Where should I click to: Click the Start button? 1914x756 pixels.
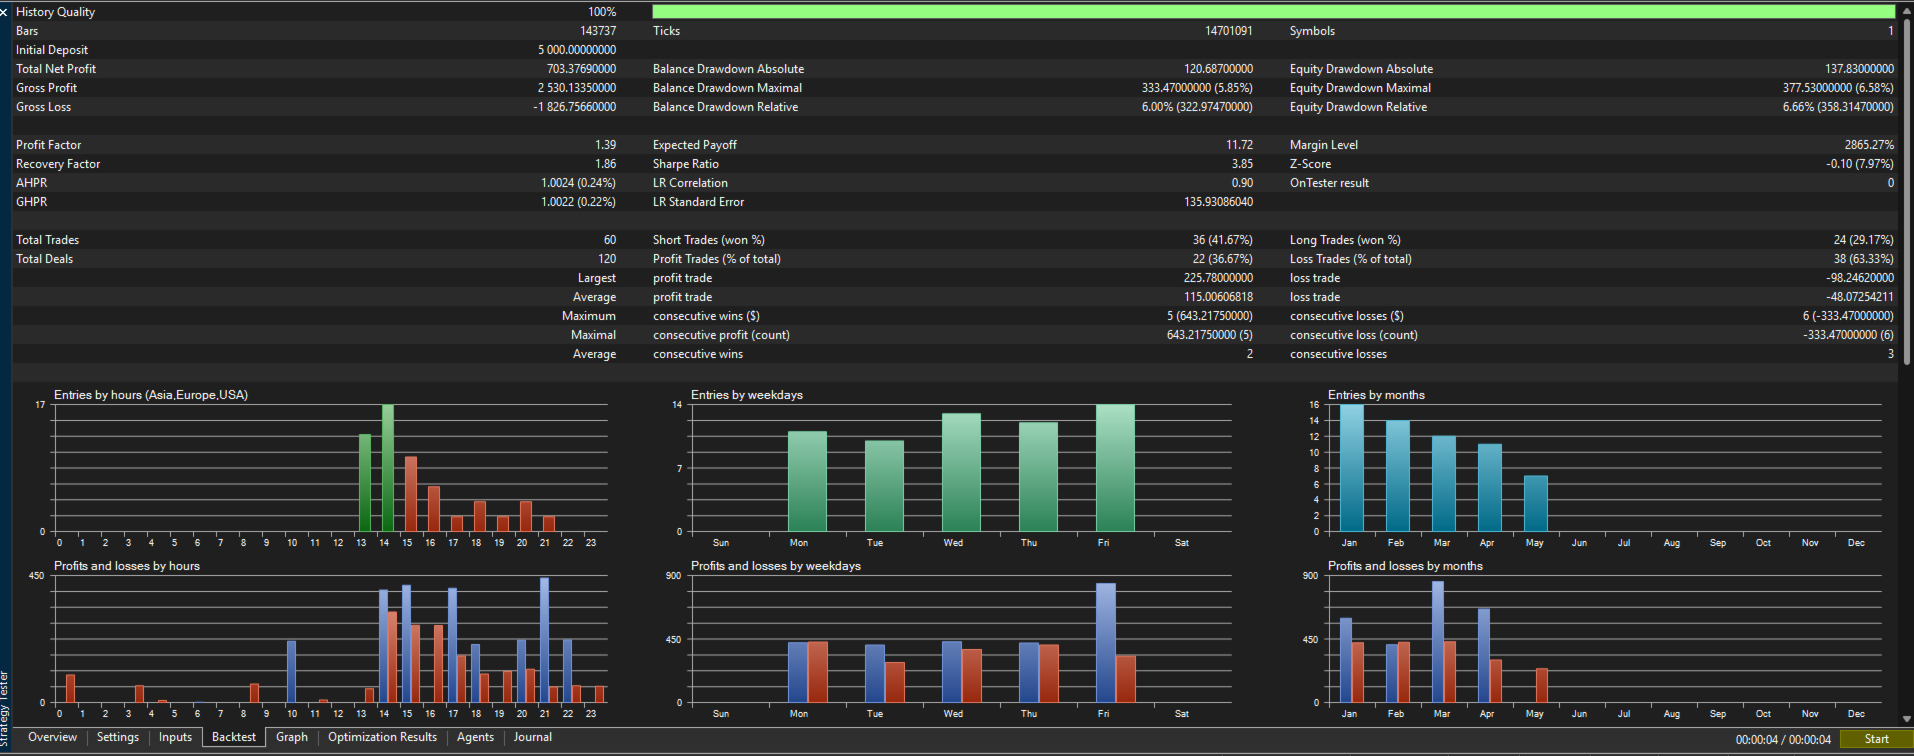[x=1876, y=739]
